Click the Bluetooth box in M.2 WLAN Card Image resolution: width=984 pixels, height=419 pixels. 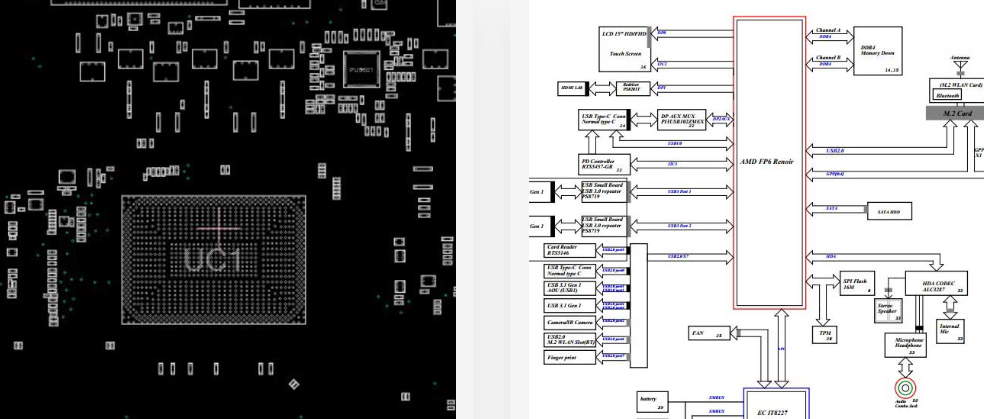[x=948, y=95]
